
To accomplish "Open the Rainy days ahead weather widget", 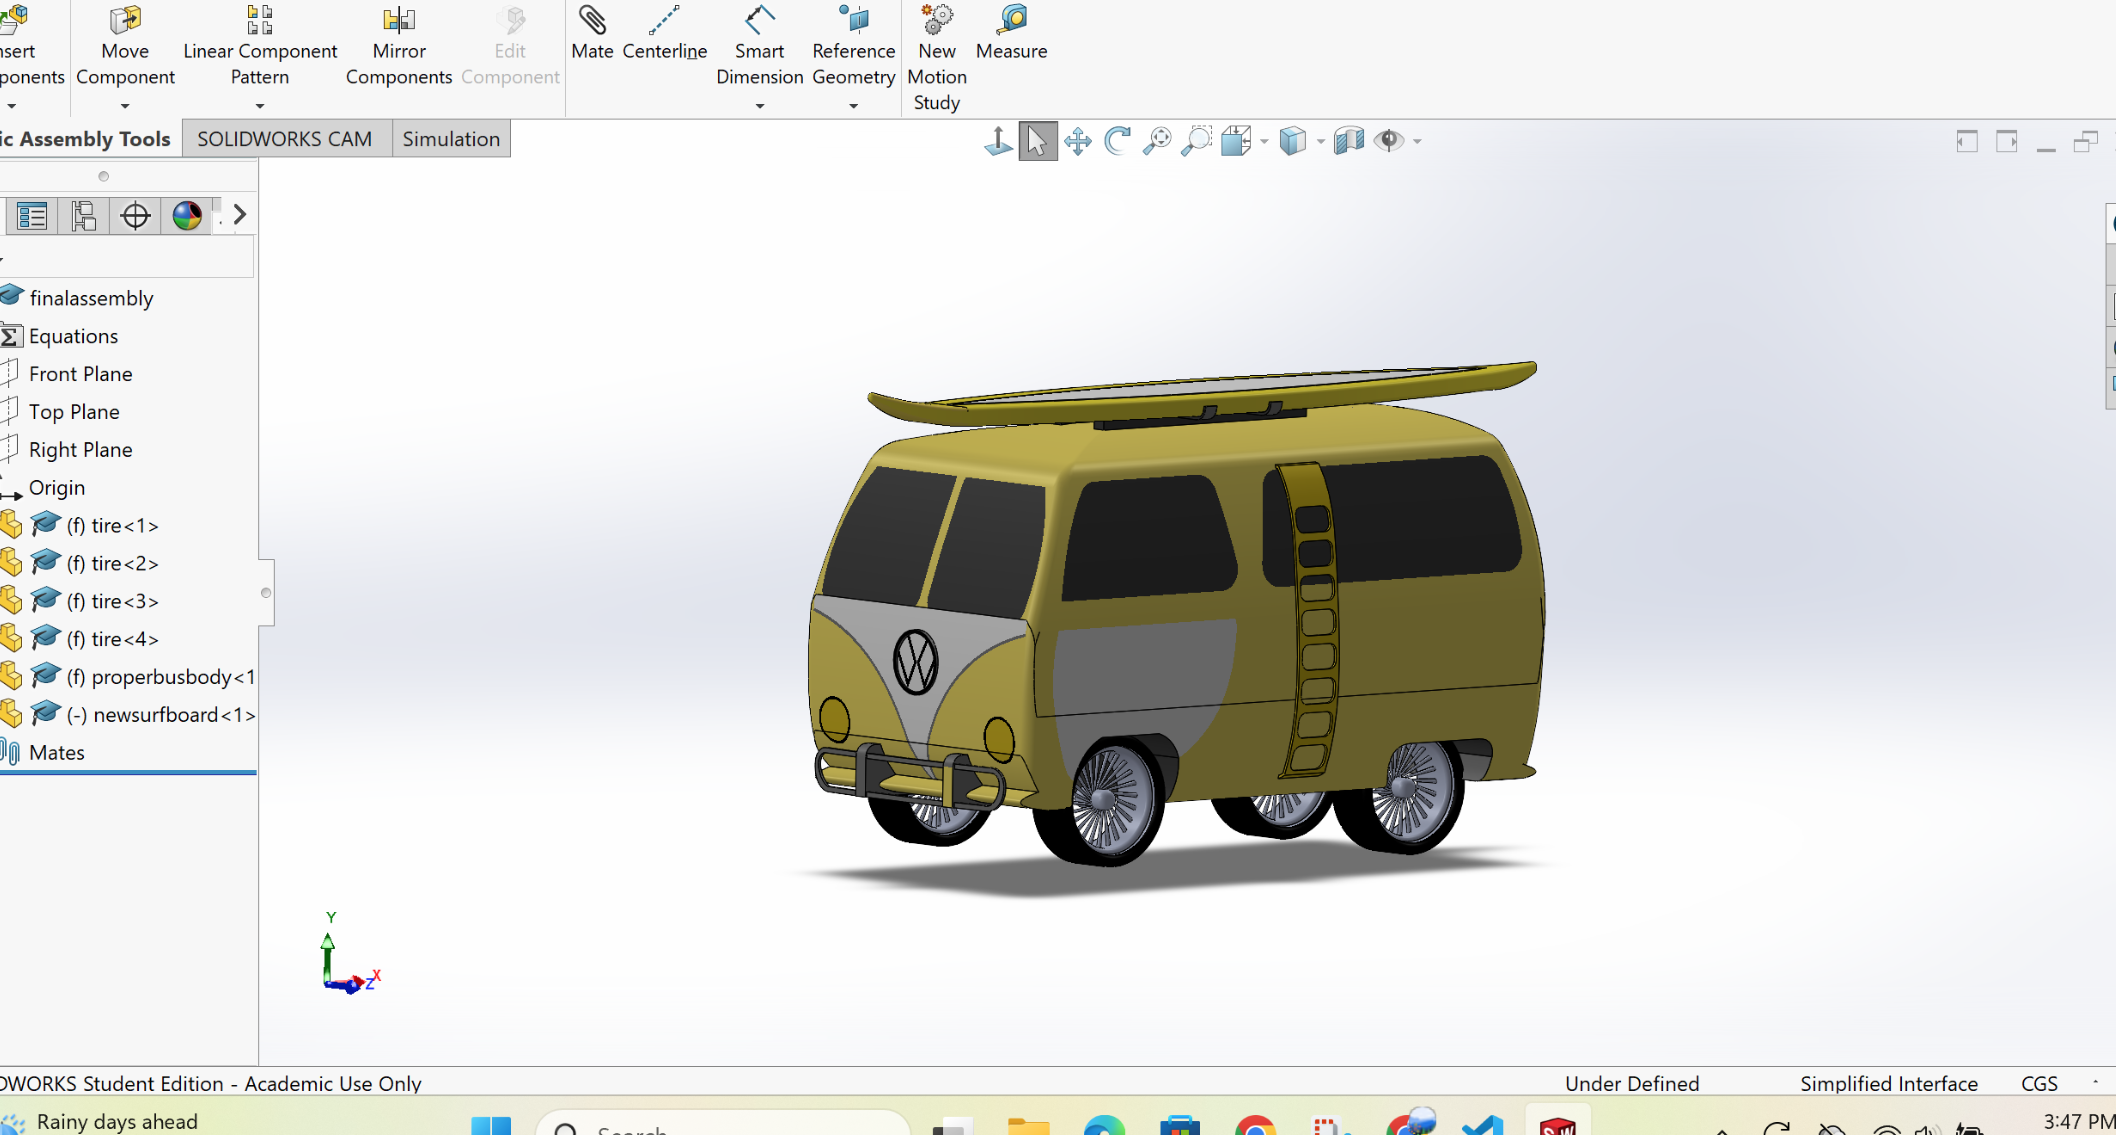I will point(100,1122).
